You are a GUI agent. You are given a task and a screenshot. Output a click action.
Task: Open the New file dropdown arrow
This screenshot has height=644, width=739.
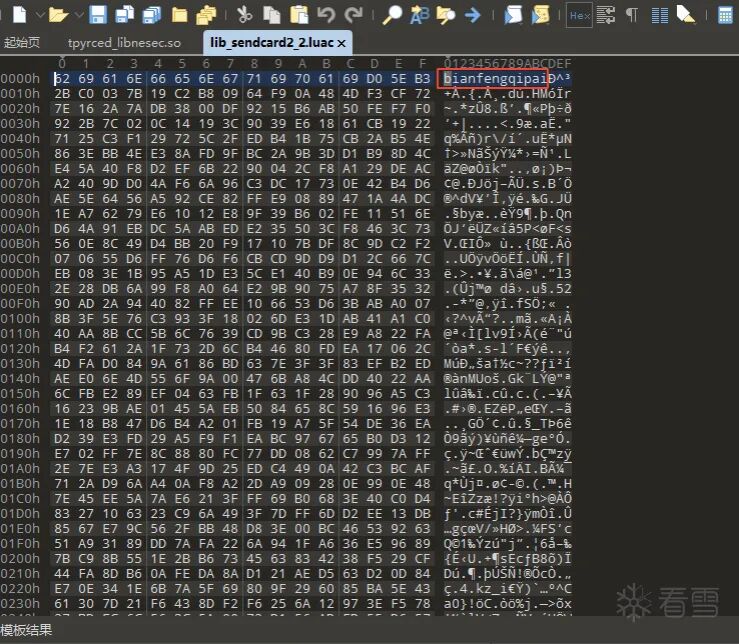[40, 15]
